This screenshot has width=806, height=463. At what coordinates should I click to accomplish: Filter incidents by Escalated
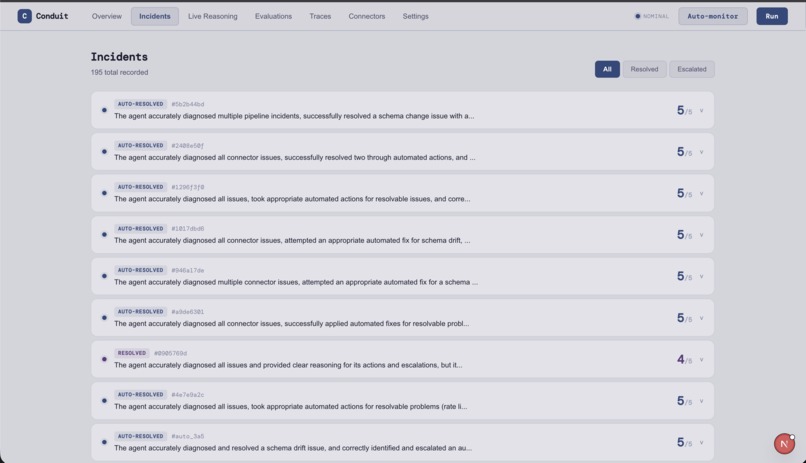point(691,69)
